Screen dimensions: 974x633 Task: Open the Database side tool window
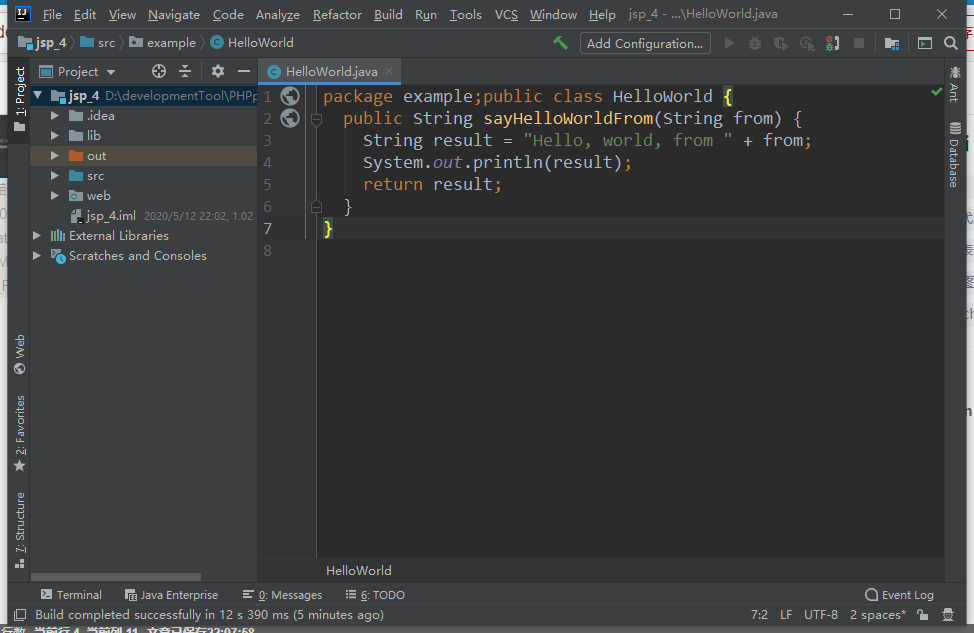(x=954, y=155)
